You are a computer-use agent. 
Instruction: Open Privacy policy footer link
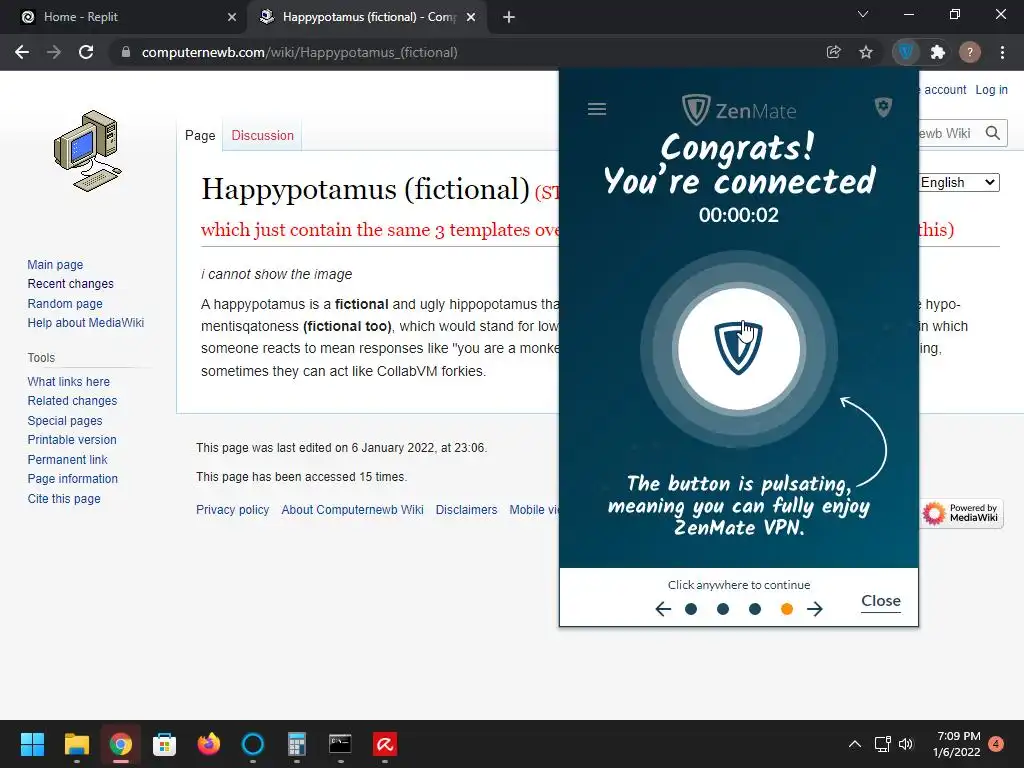232,509
